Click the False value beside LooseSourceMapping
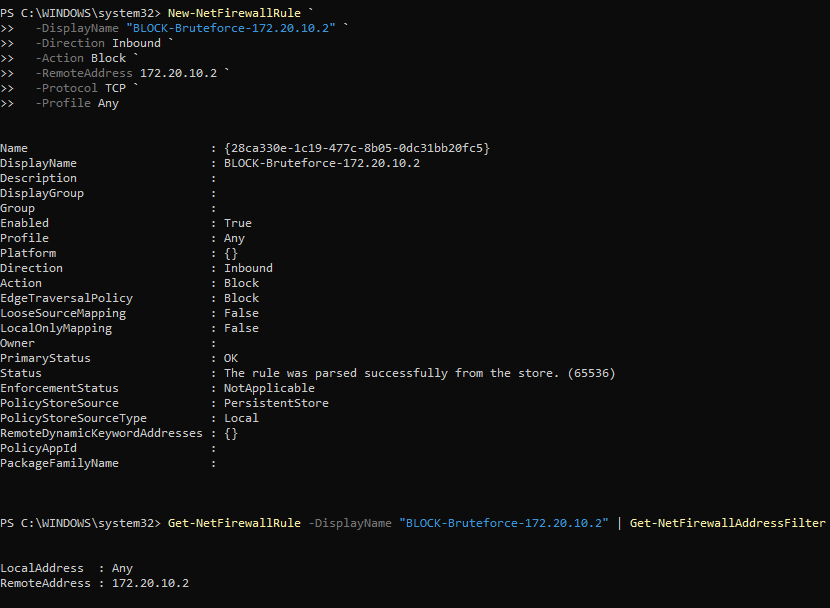The image size is (830, 608). (x=241, y=313)
